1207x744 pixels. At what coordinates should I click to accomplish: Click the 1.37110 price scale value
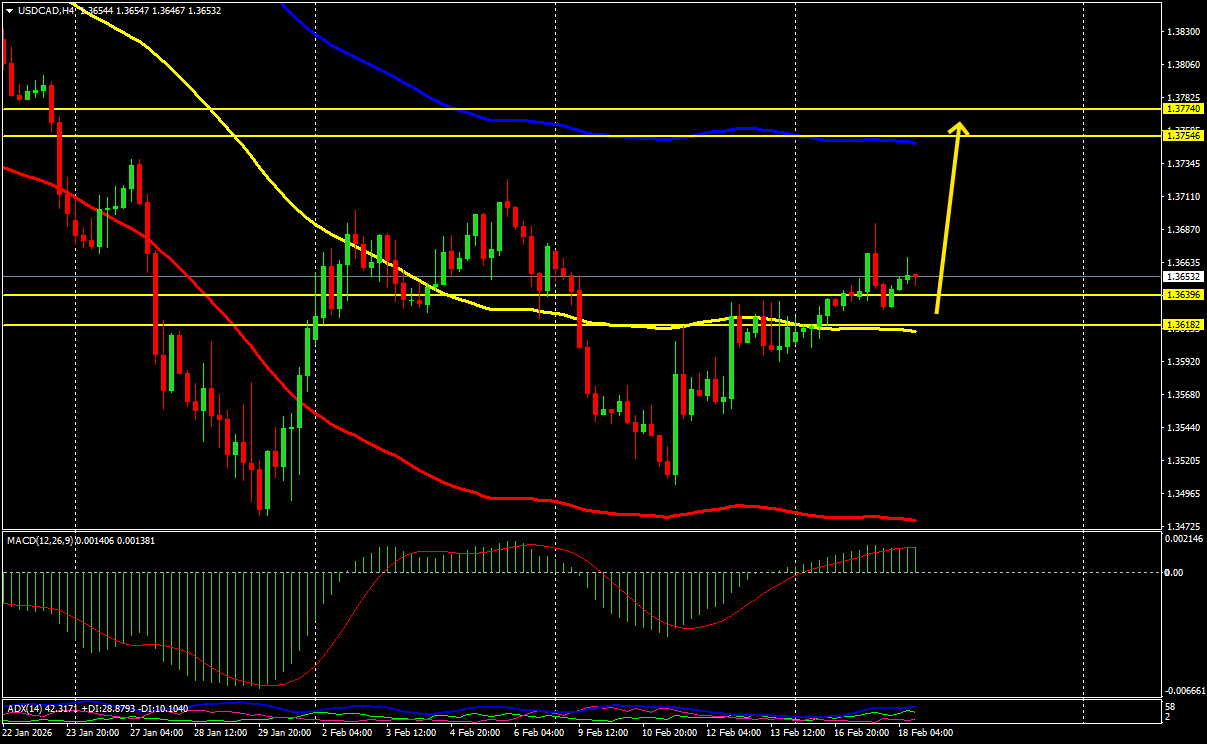point(1183,197)
